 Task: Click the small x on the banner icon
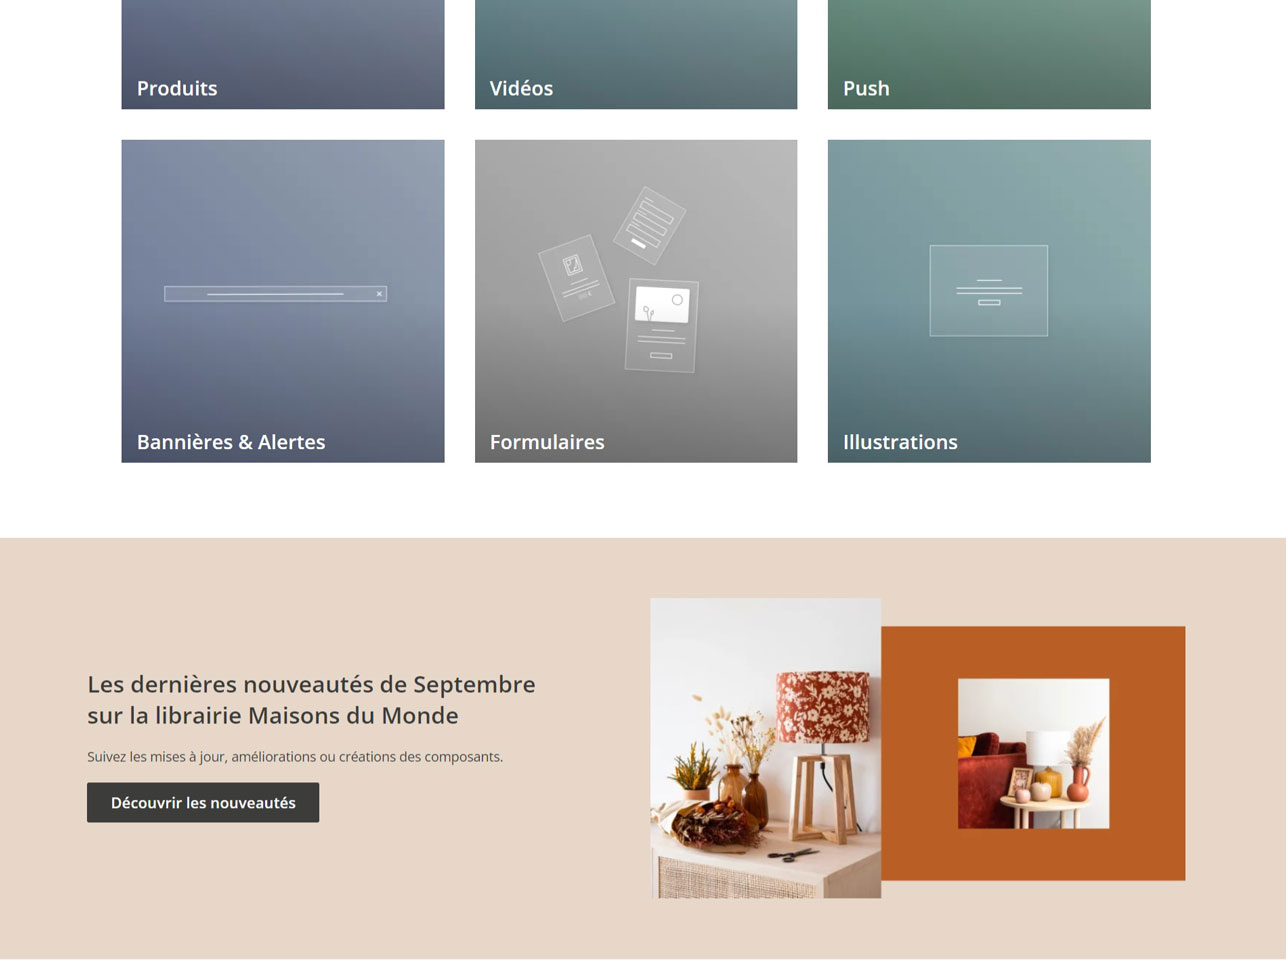(x=379, y=294)
